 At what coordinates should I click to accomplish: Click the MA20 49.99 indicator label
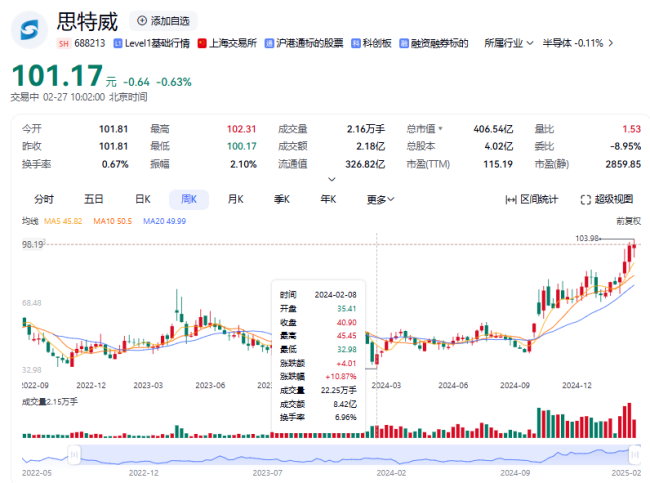click(x=165, y=221)
